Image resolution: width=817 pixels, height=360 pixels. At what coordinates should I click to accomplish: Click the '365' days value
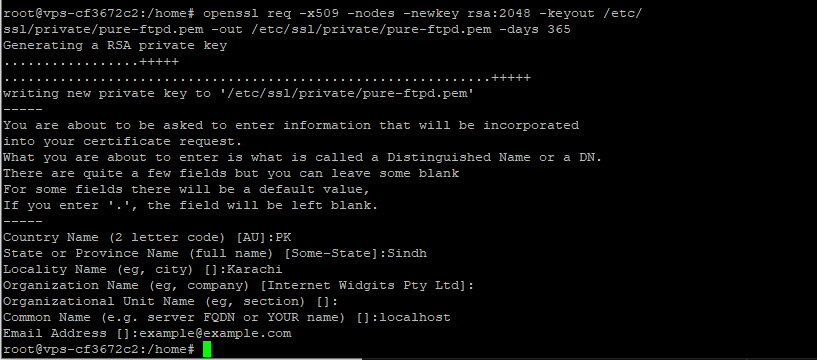coord(559,30)
